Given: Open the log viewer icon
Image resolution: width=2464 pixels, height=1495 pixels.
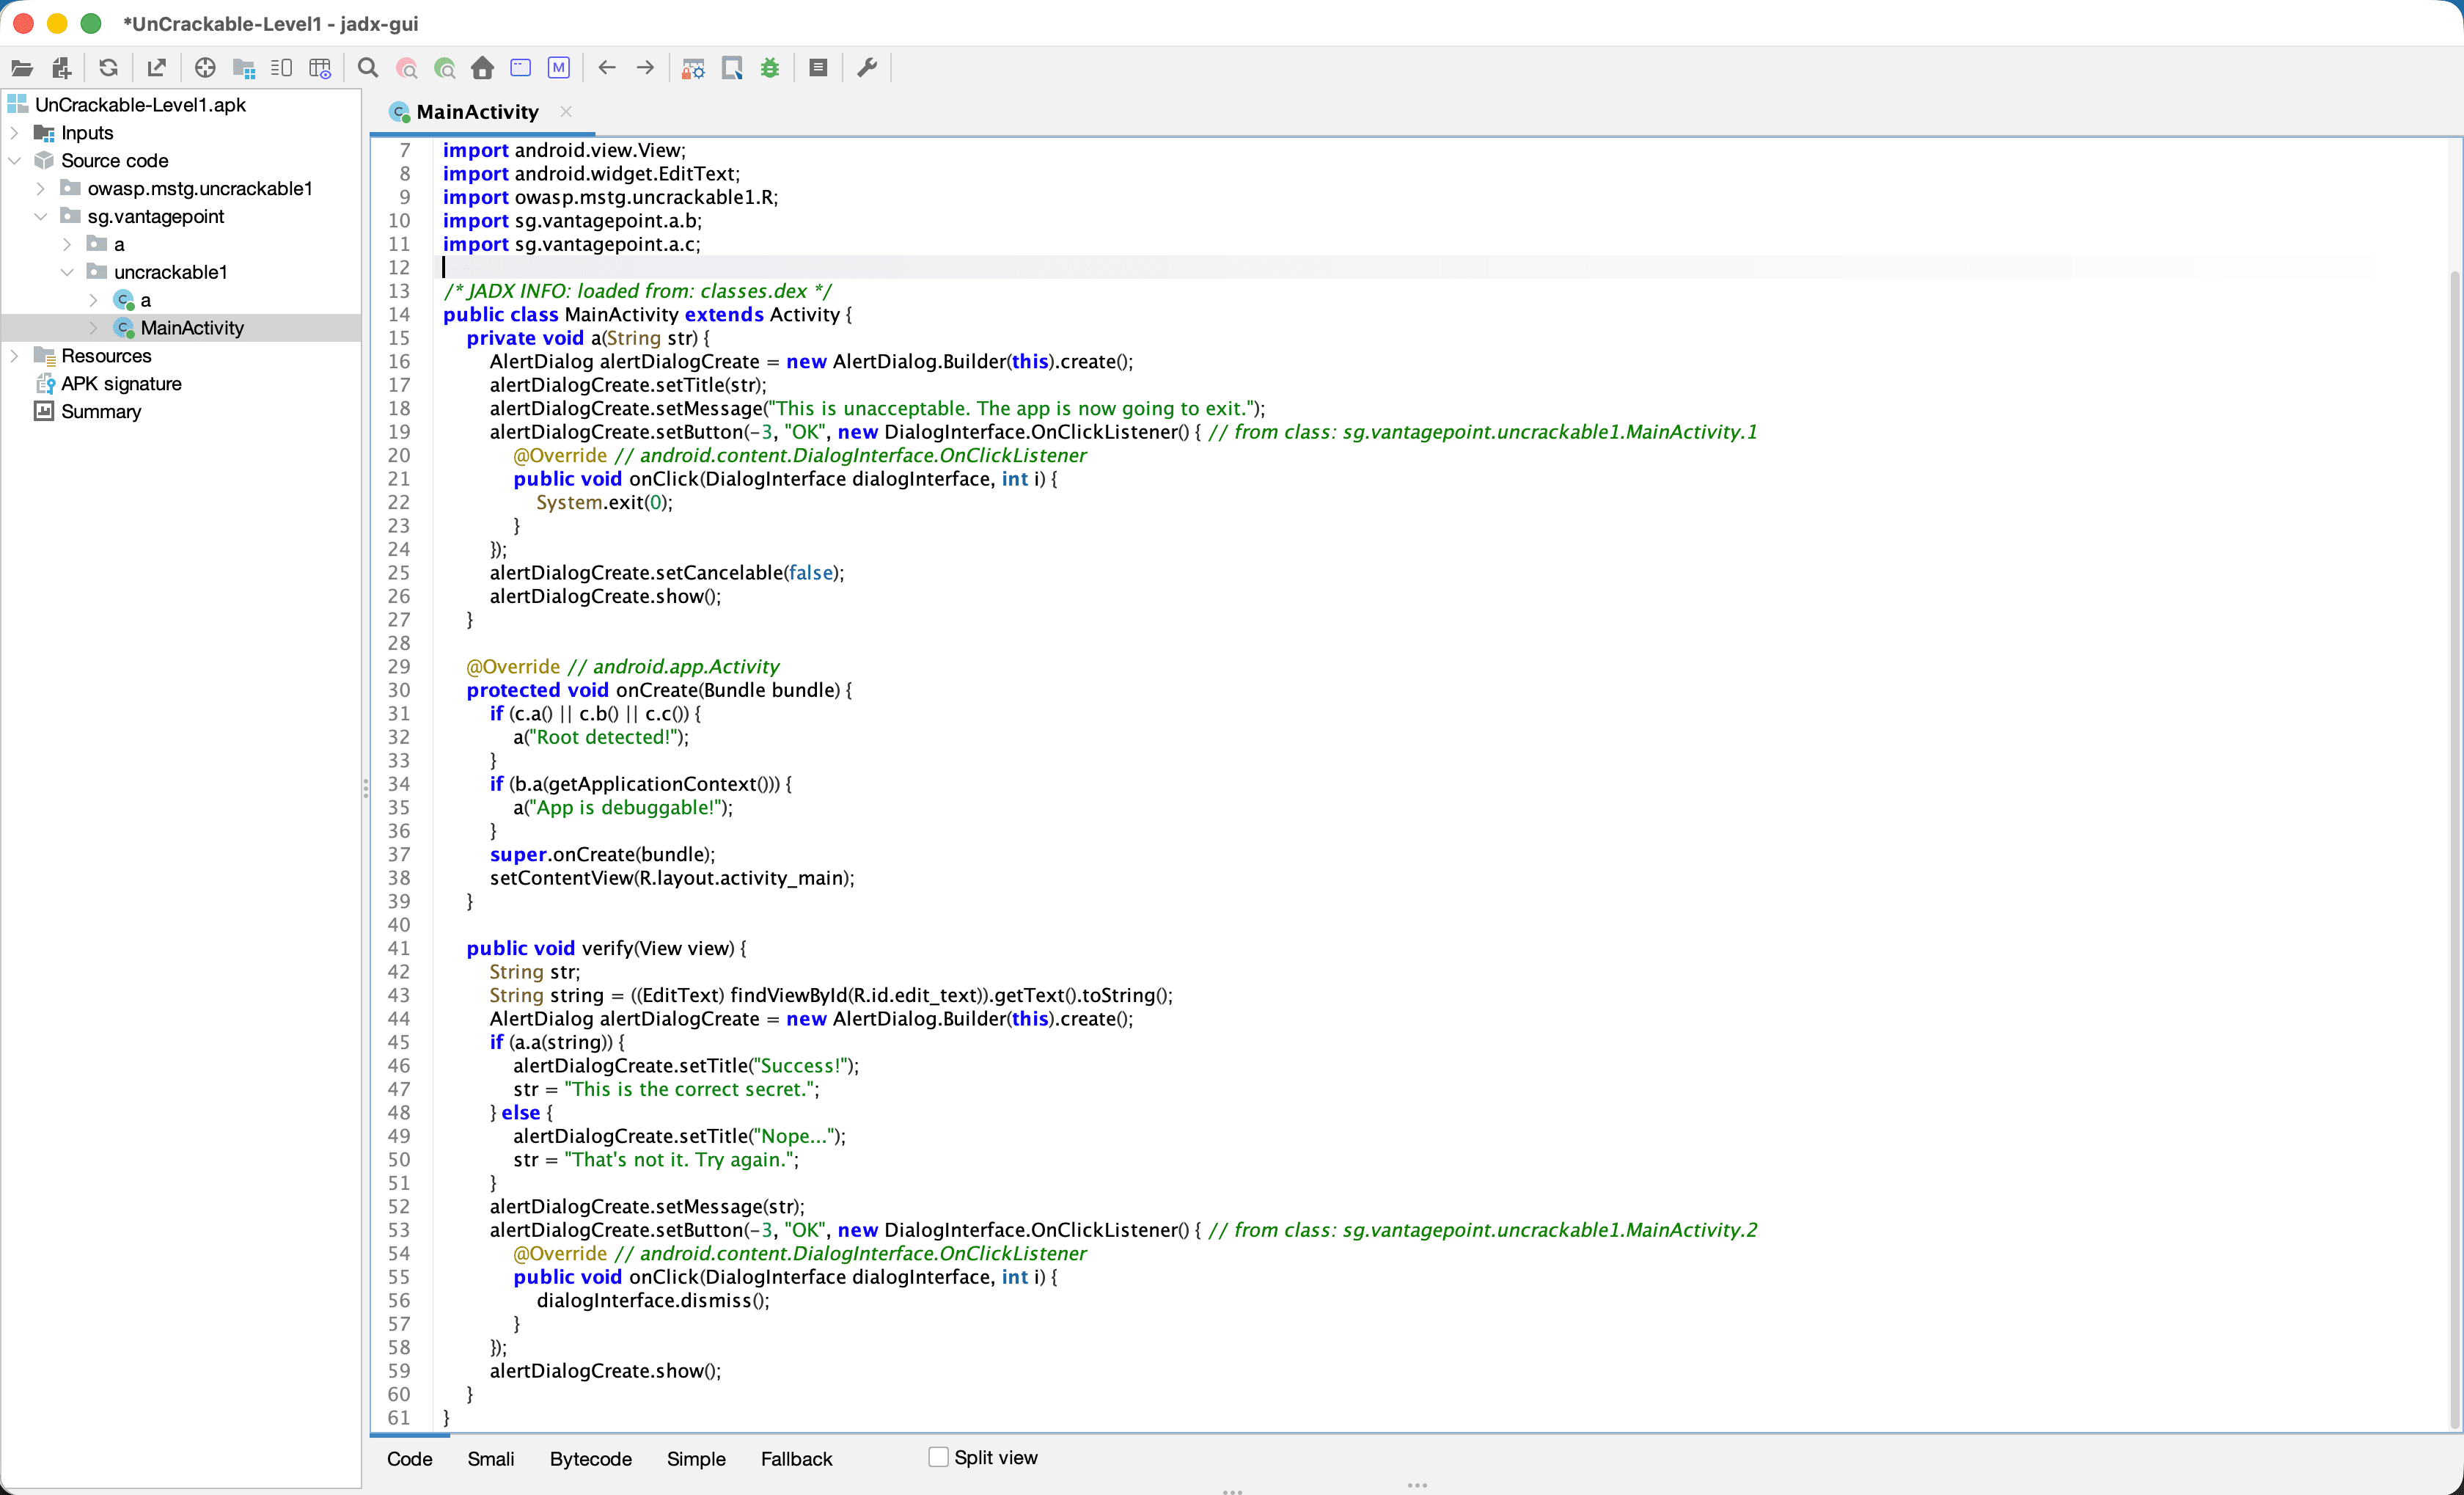Looking at the screenshot, I should click(x=818, y=68).
